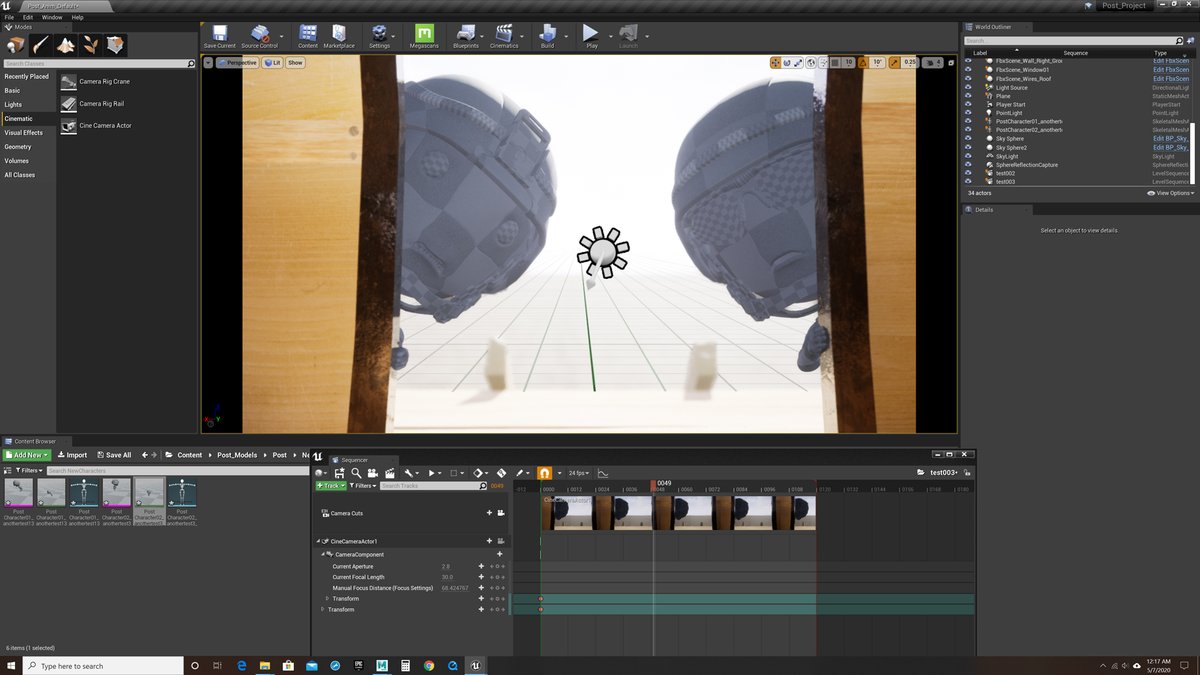Click the magnifying glass search icon in Sequencer

tap(356, 472)
